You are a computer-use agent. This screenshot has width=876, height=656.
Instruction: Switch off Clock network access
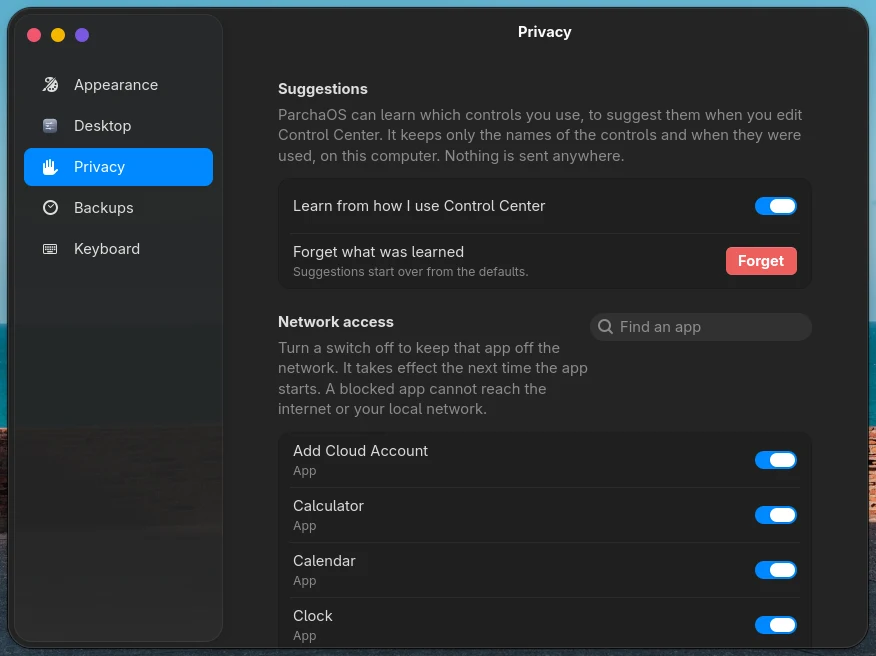pyautogui.click(x=775, y=625)
